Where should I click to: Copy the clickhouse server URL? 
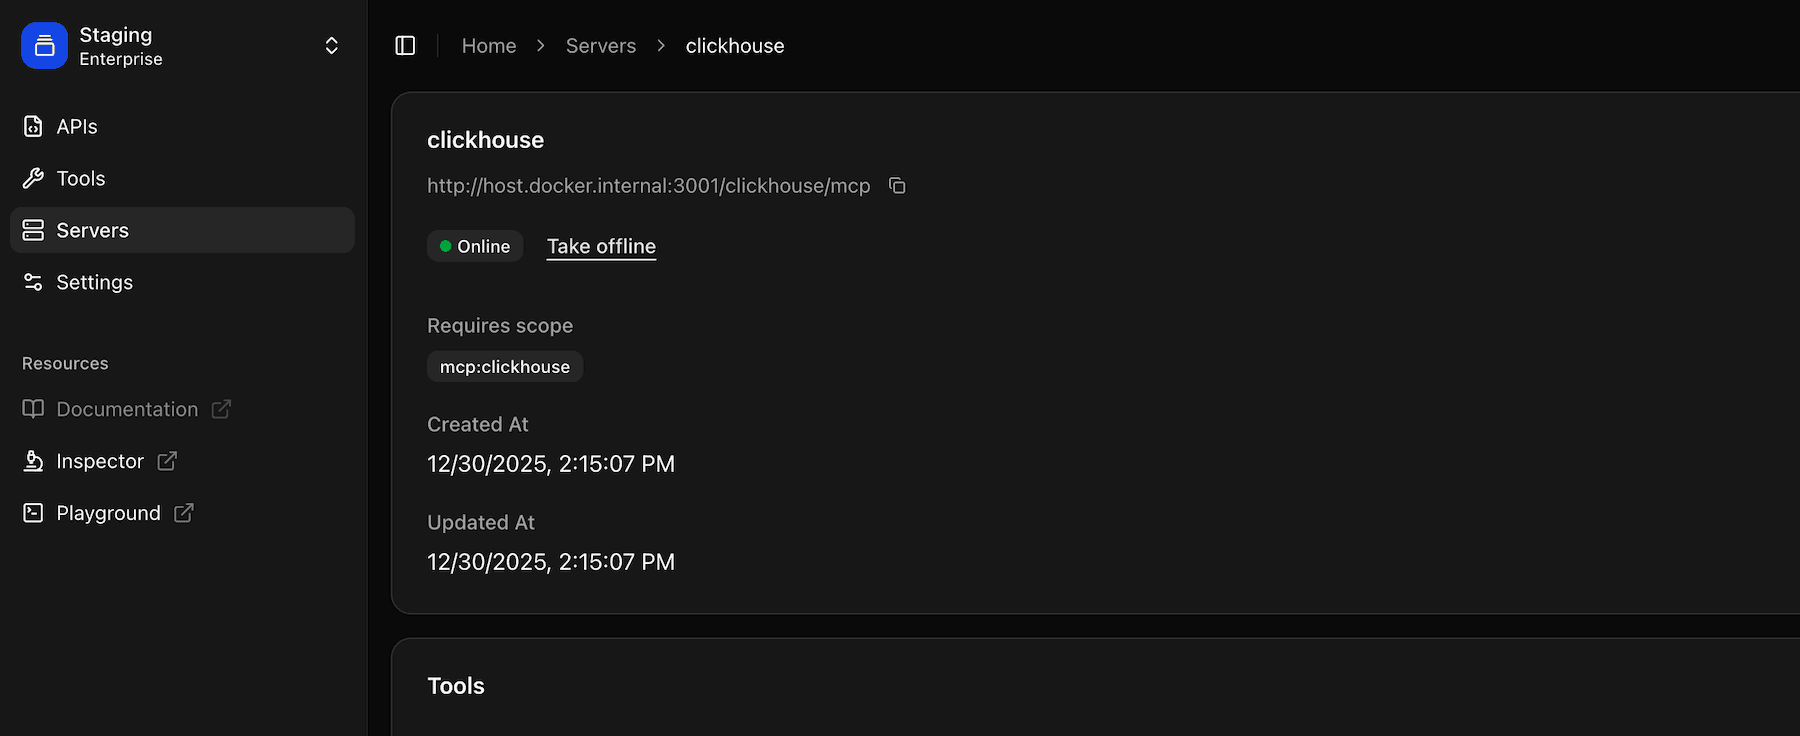[897, 186]
